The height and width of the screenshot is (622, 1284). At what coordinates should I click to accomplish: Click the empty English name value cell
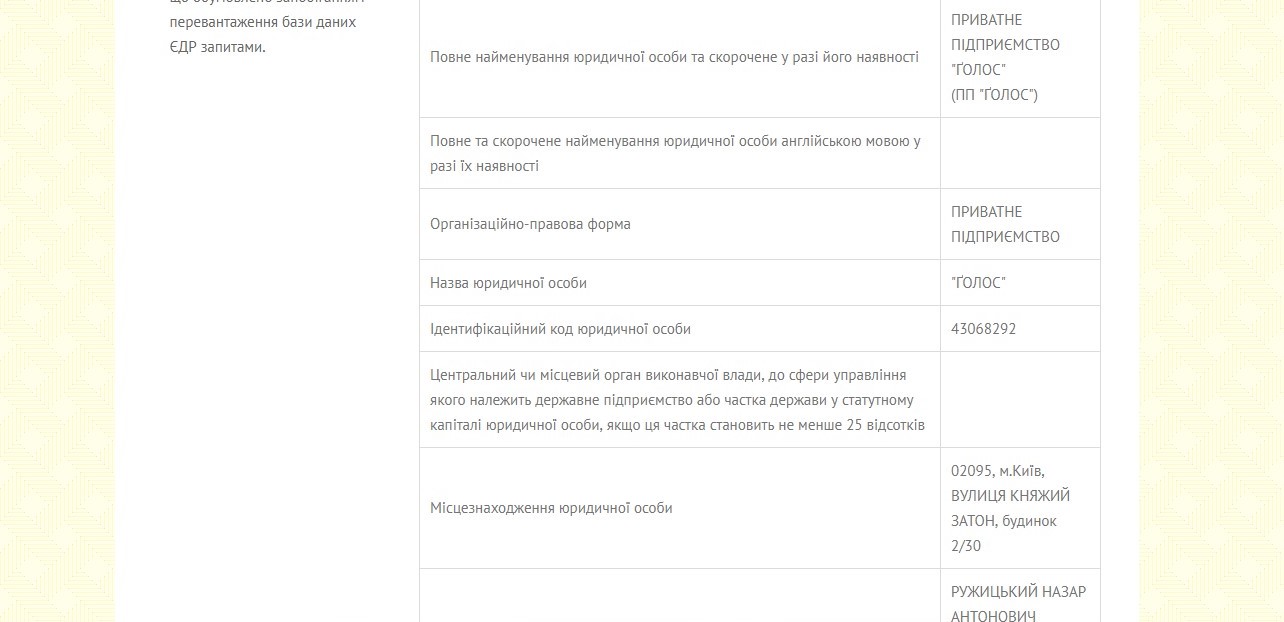(x=1020, y=153)
